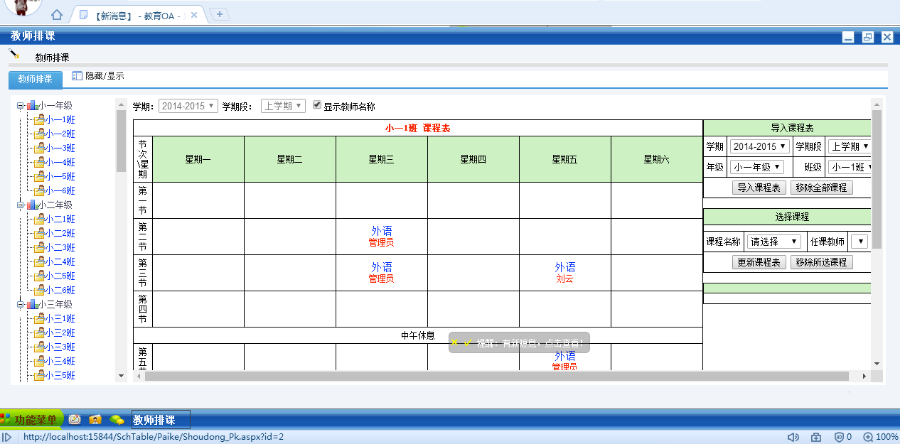Click the 小一年级 grade chart icon
900x444 pixels.
coord(32,106)
